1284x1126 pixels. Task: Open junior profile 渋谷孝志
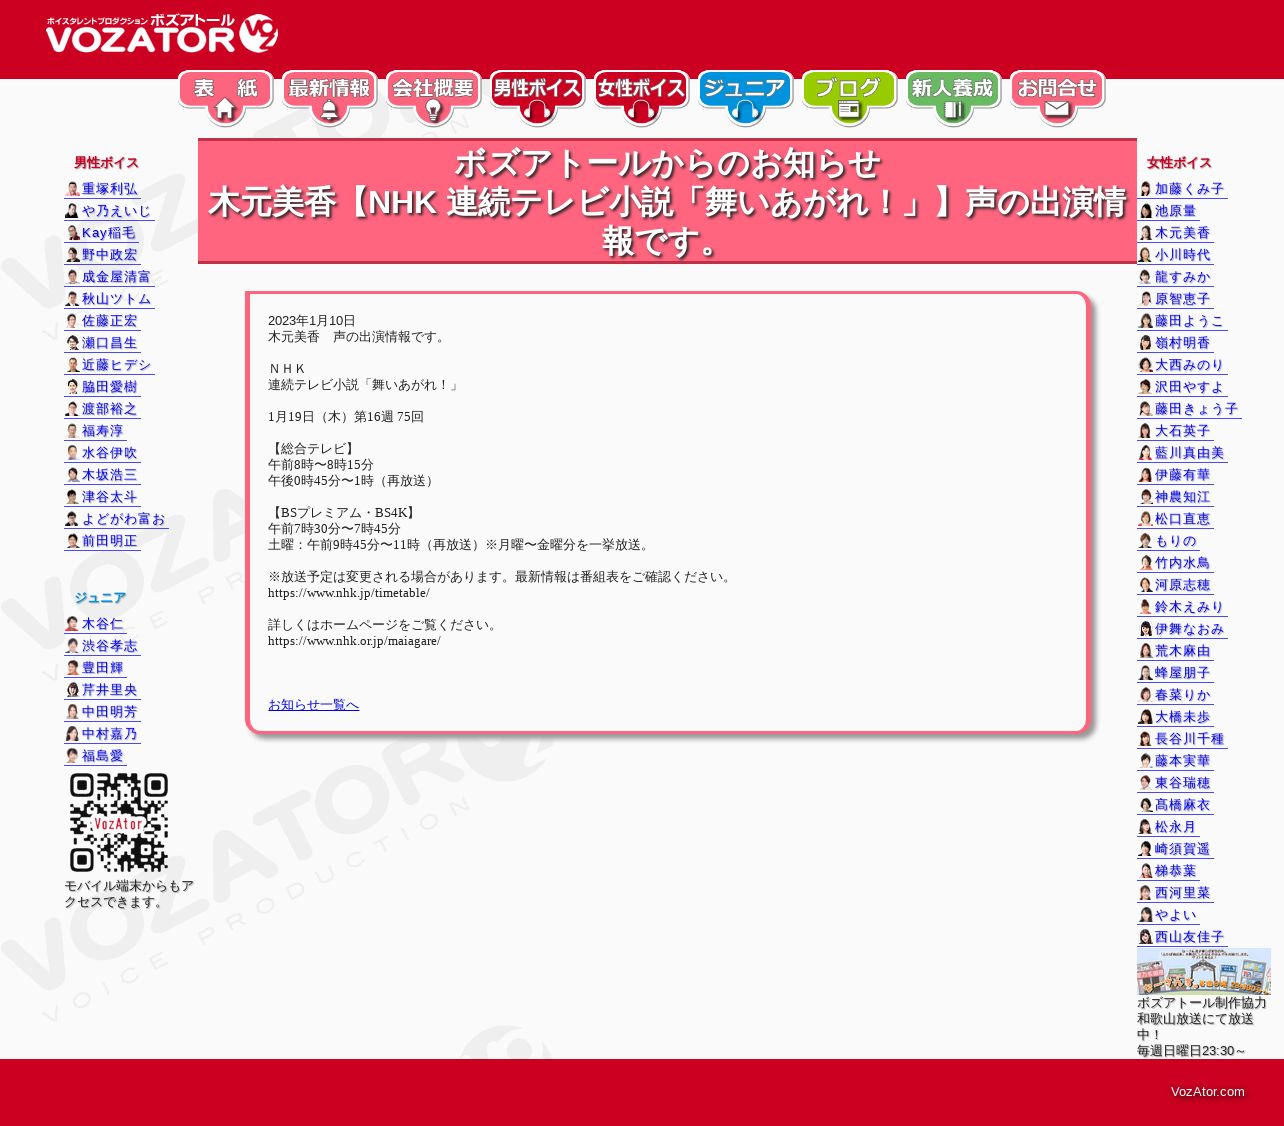[102, 646]
